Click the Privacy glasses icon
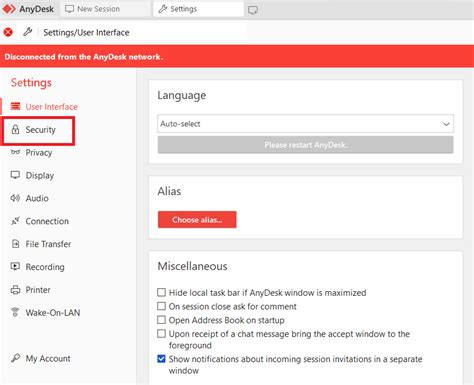Image resolution: width=474 pixels, height=385 pixels. click(15, 152)
